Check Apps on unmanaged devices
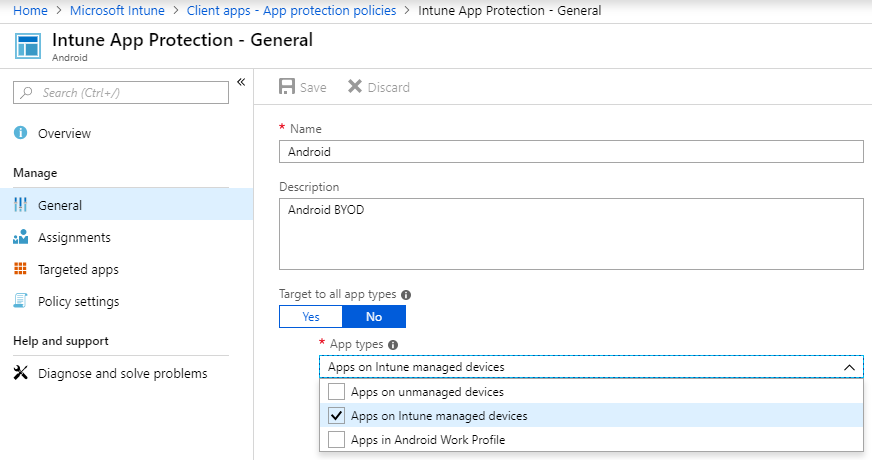 [x=337, y=392]
